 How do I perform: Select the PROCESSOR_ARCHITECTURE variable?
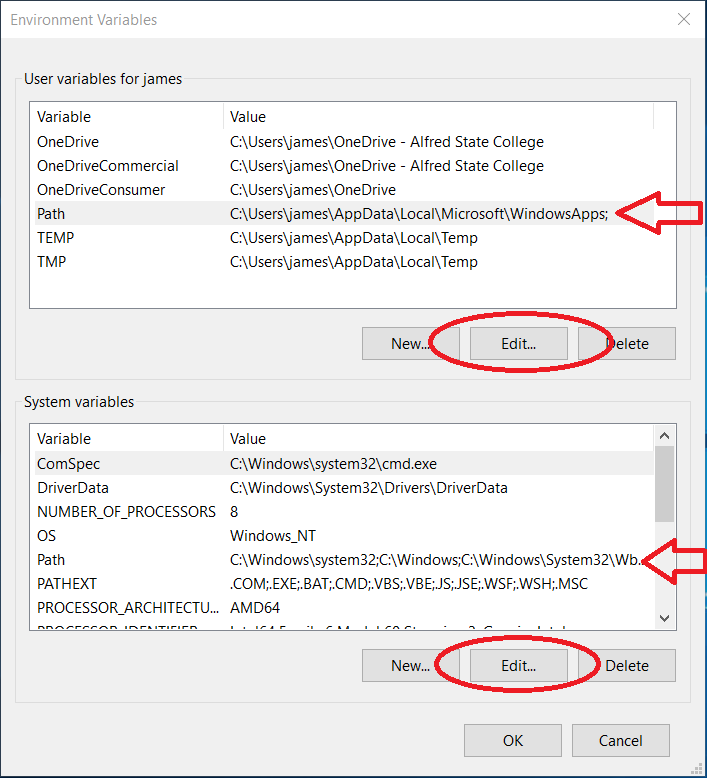pyautogui.click(x=344, y=607)
